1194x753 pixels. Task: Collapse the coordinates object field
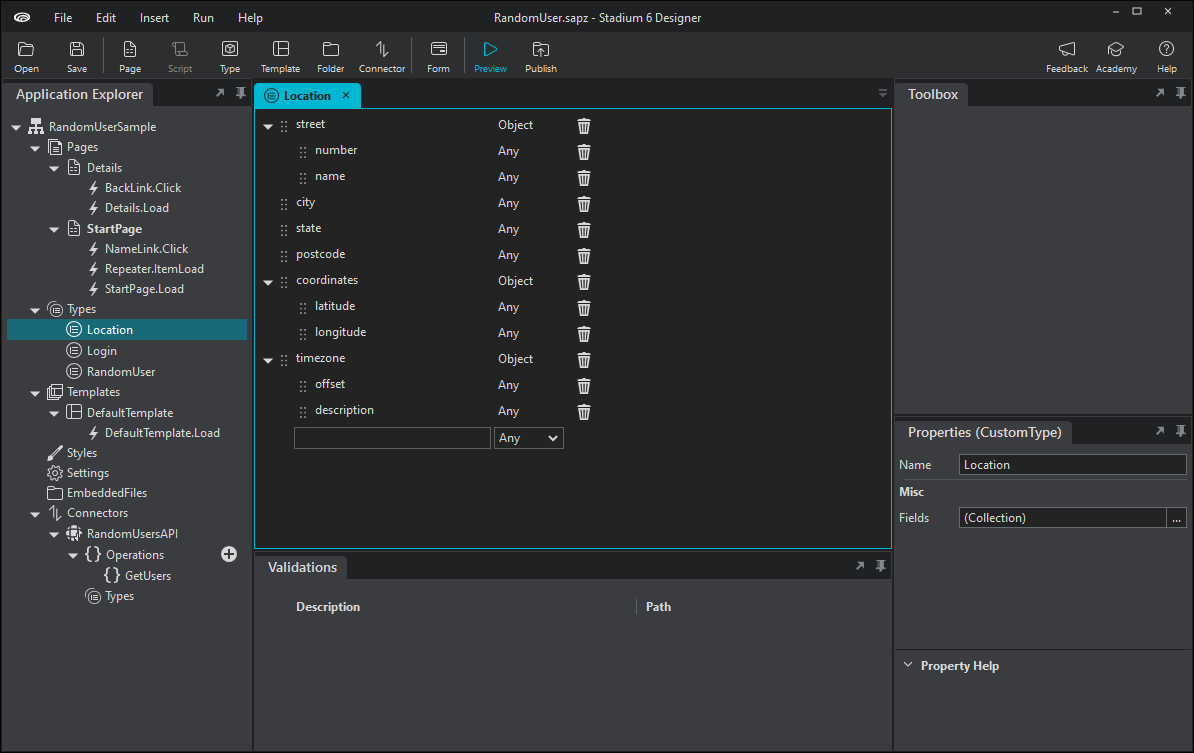coord(268,282)
